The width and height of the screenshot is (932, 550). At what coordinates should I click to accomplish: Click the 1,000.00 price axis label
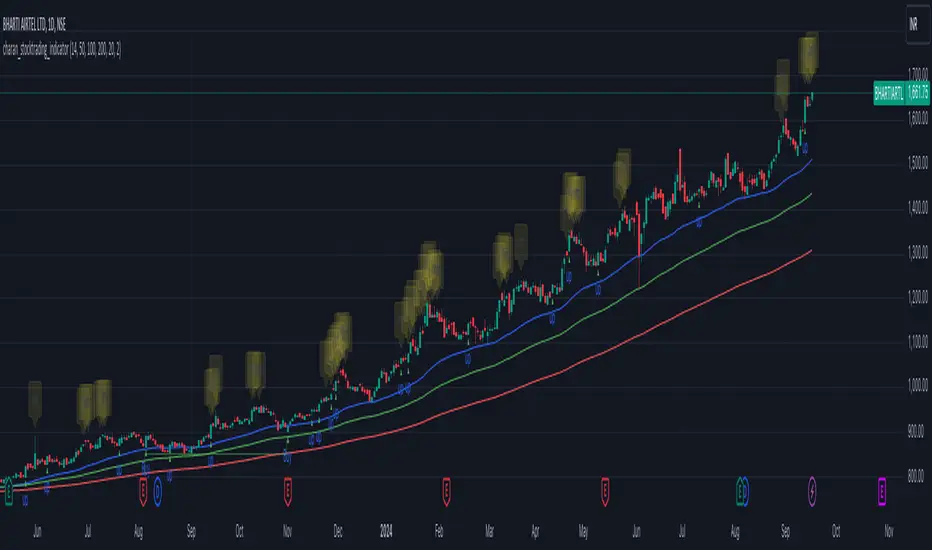coord(918,386)
